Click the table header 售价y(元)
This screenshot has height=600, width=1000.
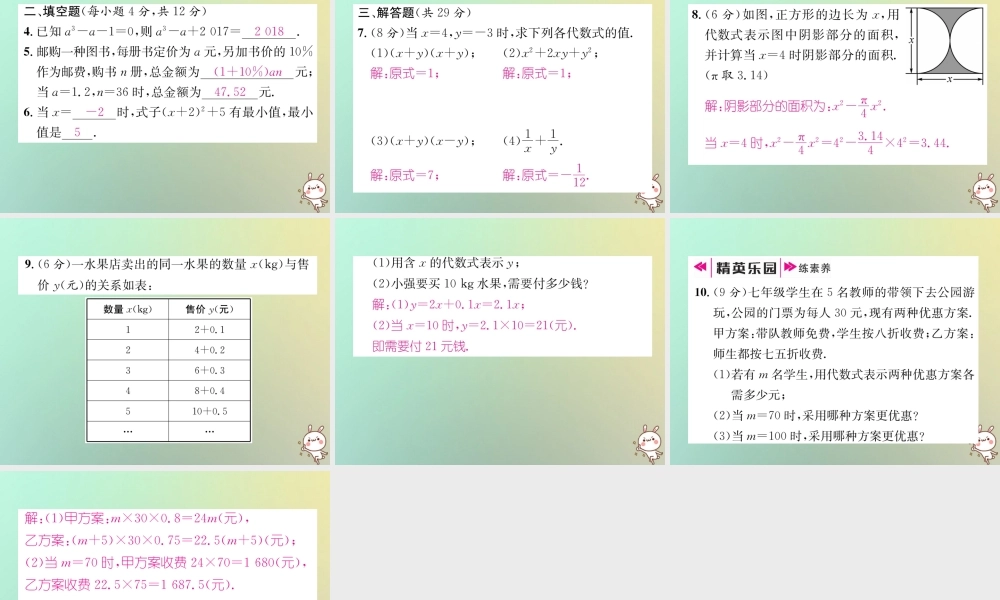(209, 309)
